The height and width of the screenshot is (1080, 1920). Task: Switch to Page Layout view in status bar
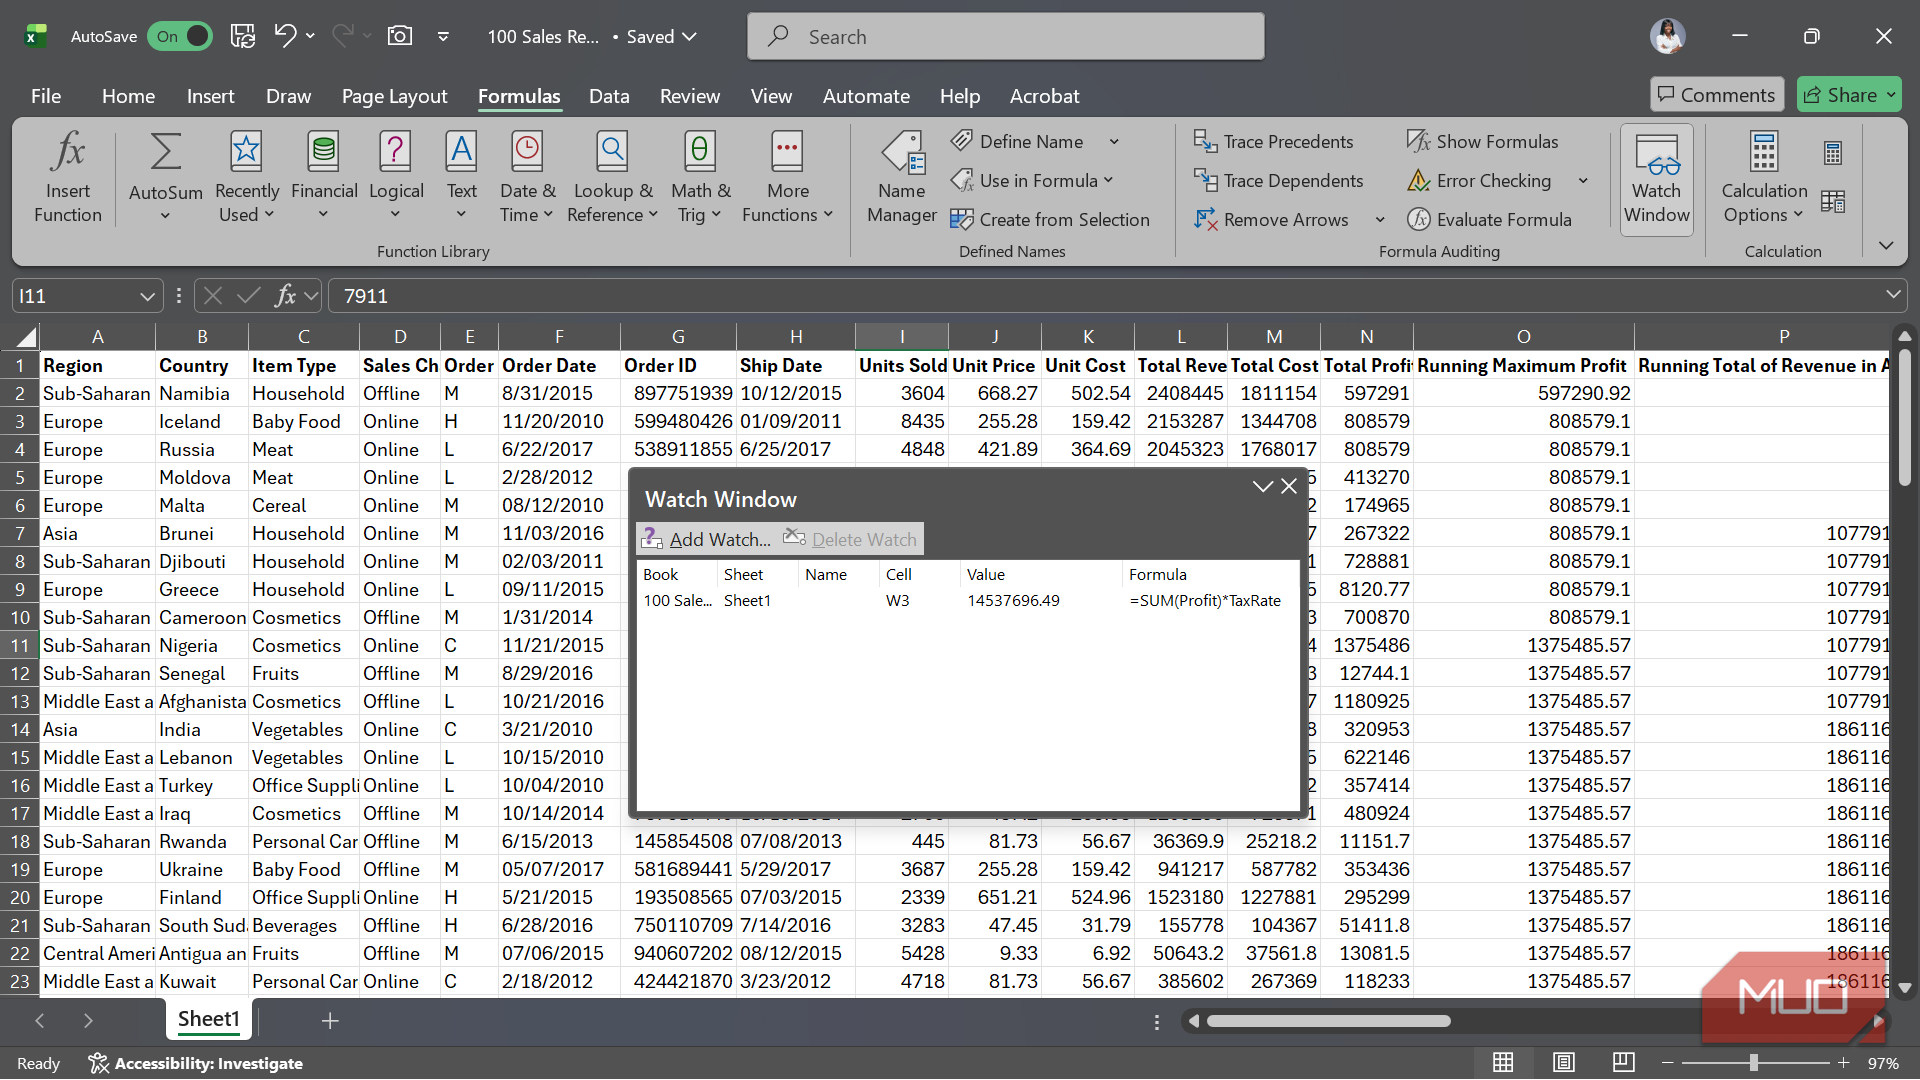click(1564, 1063)
